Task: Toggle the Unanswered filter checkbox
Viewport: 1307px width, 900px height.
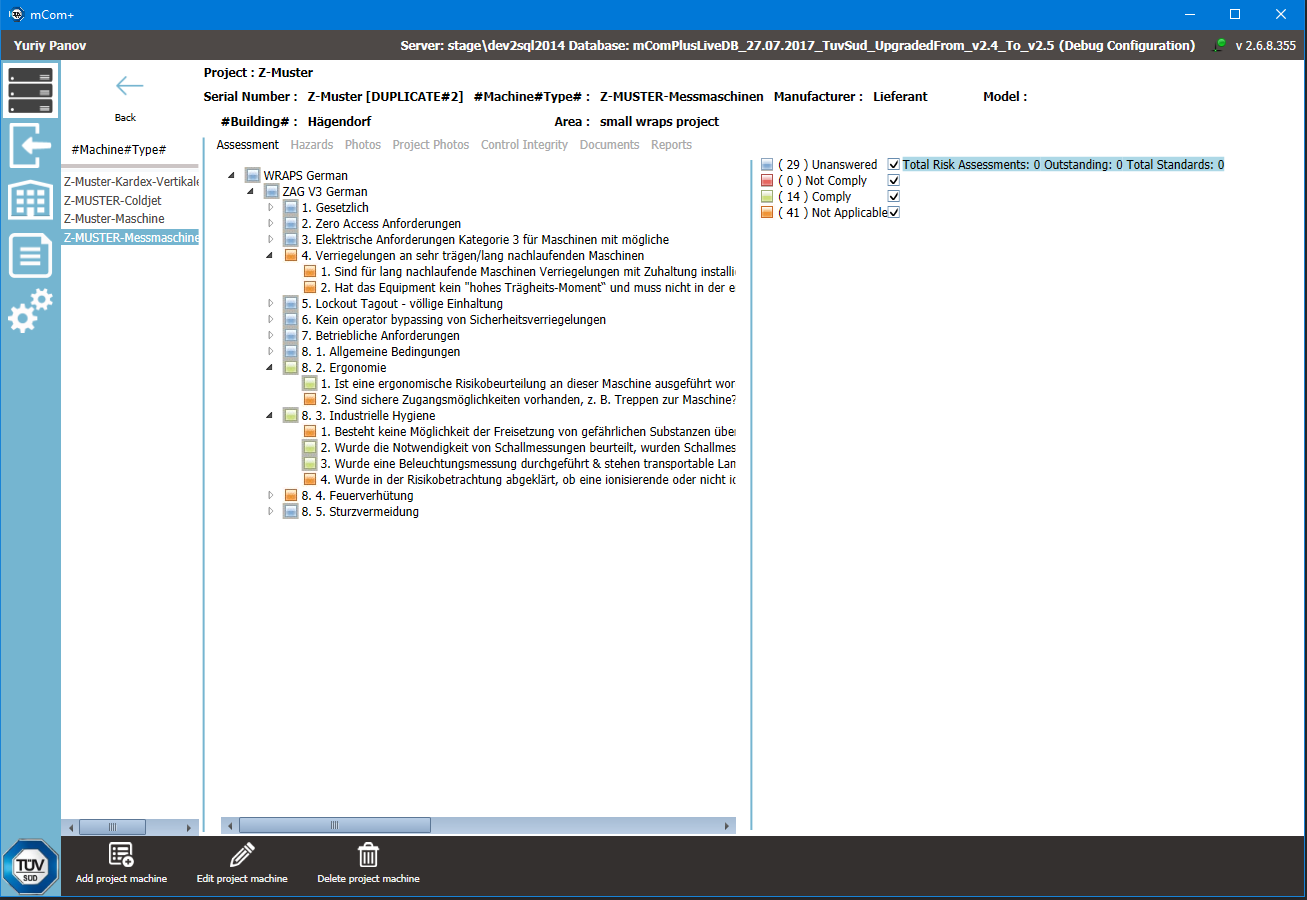Action: [894, 165]
